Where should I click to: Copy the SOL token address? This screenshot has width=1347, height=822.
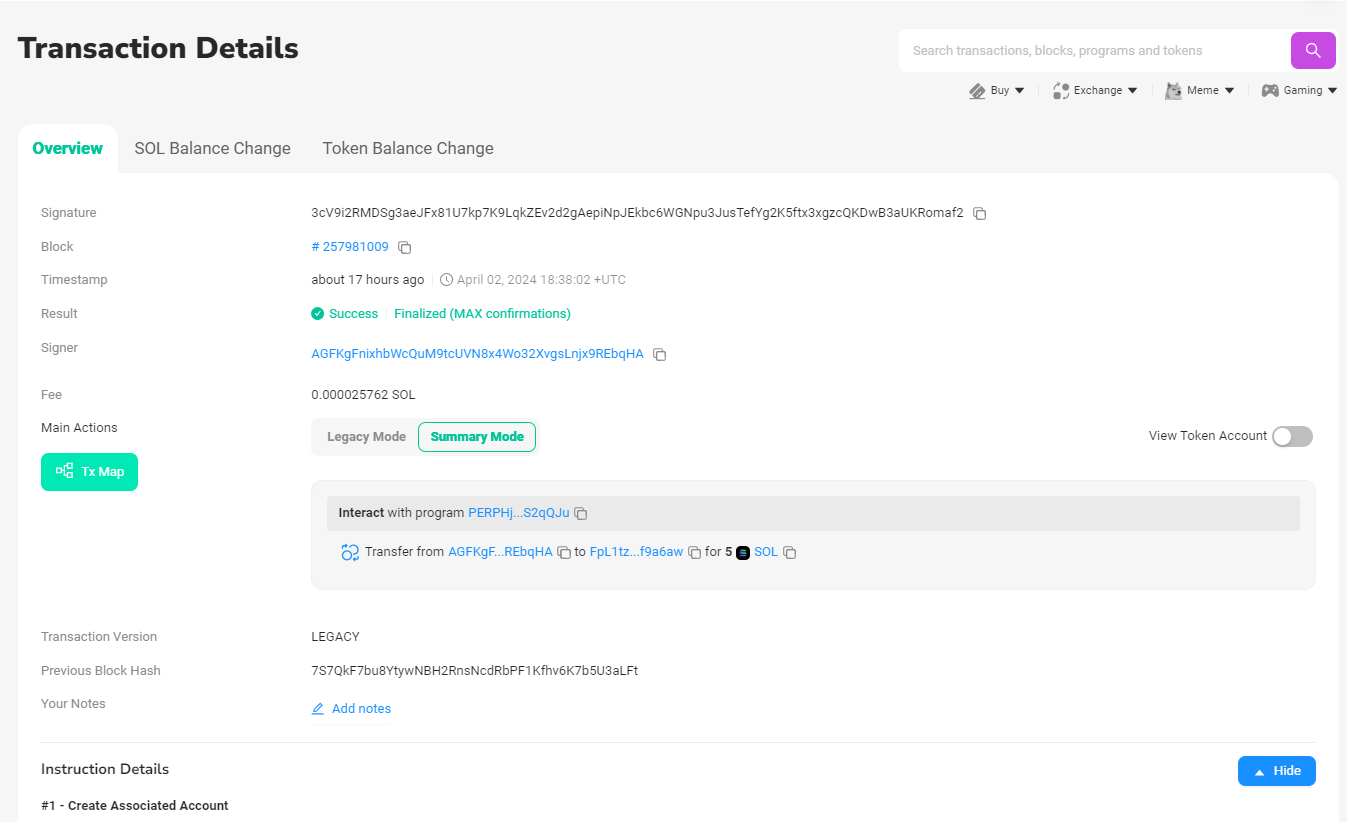click(x=789, y=552)
